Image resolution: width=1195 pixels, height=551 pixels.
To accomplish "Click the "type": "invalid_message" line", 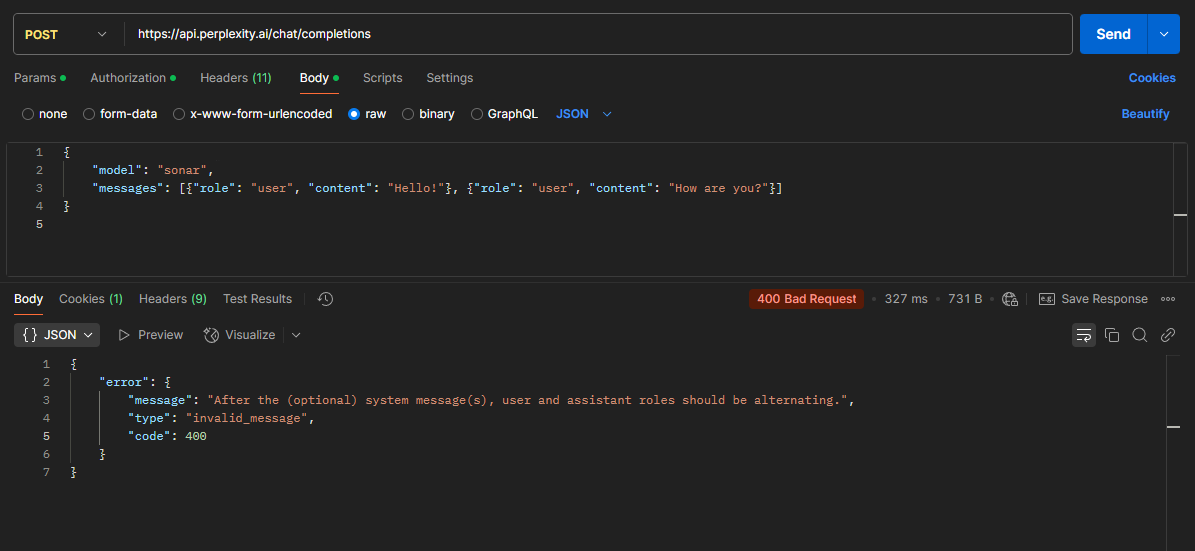I will [221, 418].
